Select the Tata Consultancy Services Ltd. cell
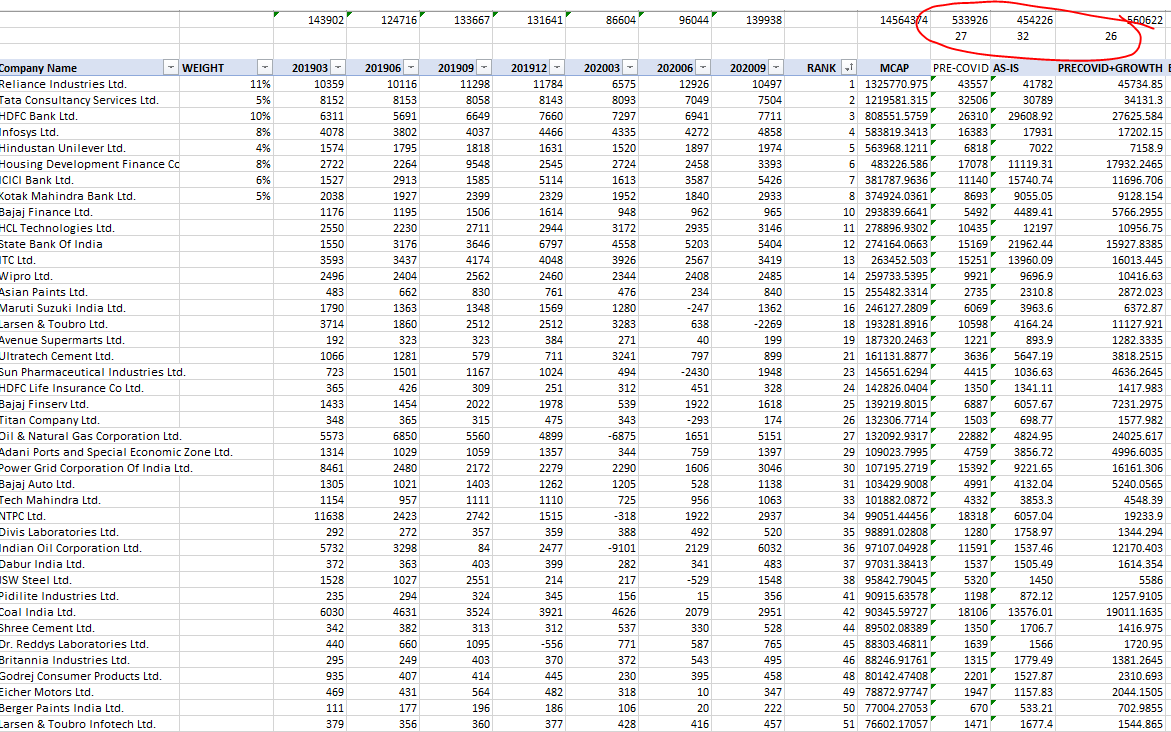1171x732 pixels. (90, 100)
